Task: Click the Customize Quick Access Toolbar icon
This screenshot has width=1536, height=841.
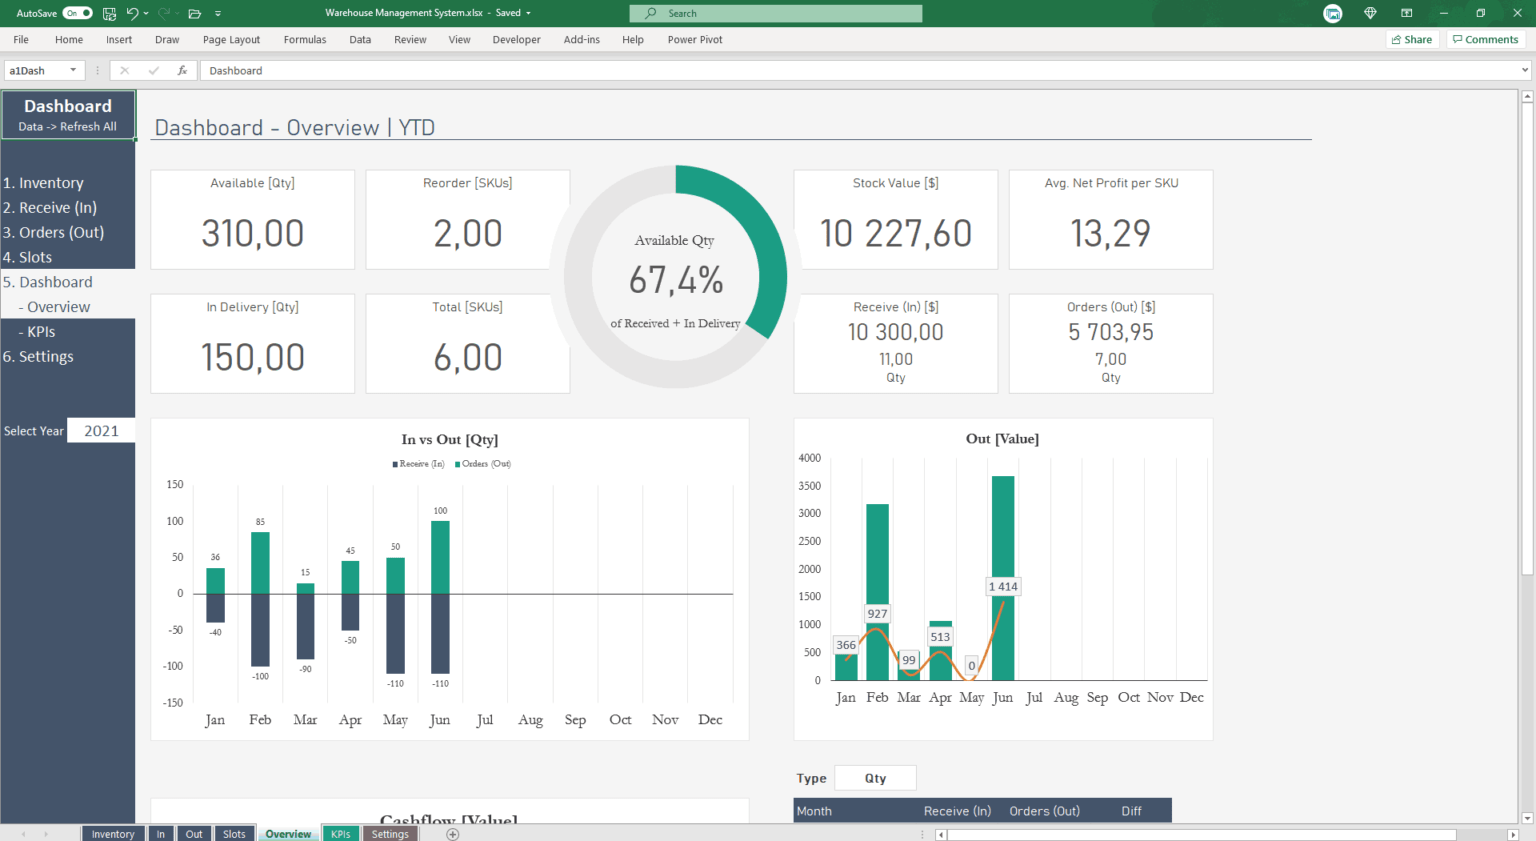Action: coord(218,13)
